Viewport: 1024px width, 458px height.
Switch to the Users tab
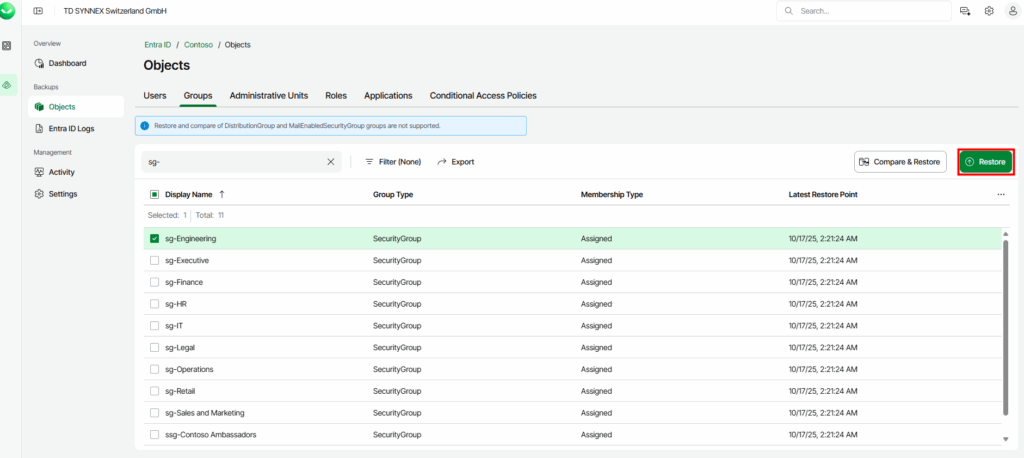coord(155,96)
